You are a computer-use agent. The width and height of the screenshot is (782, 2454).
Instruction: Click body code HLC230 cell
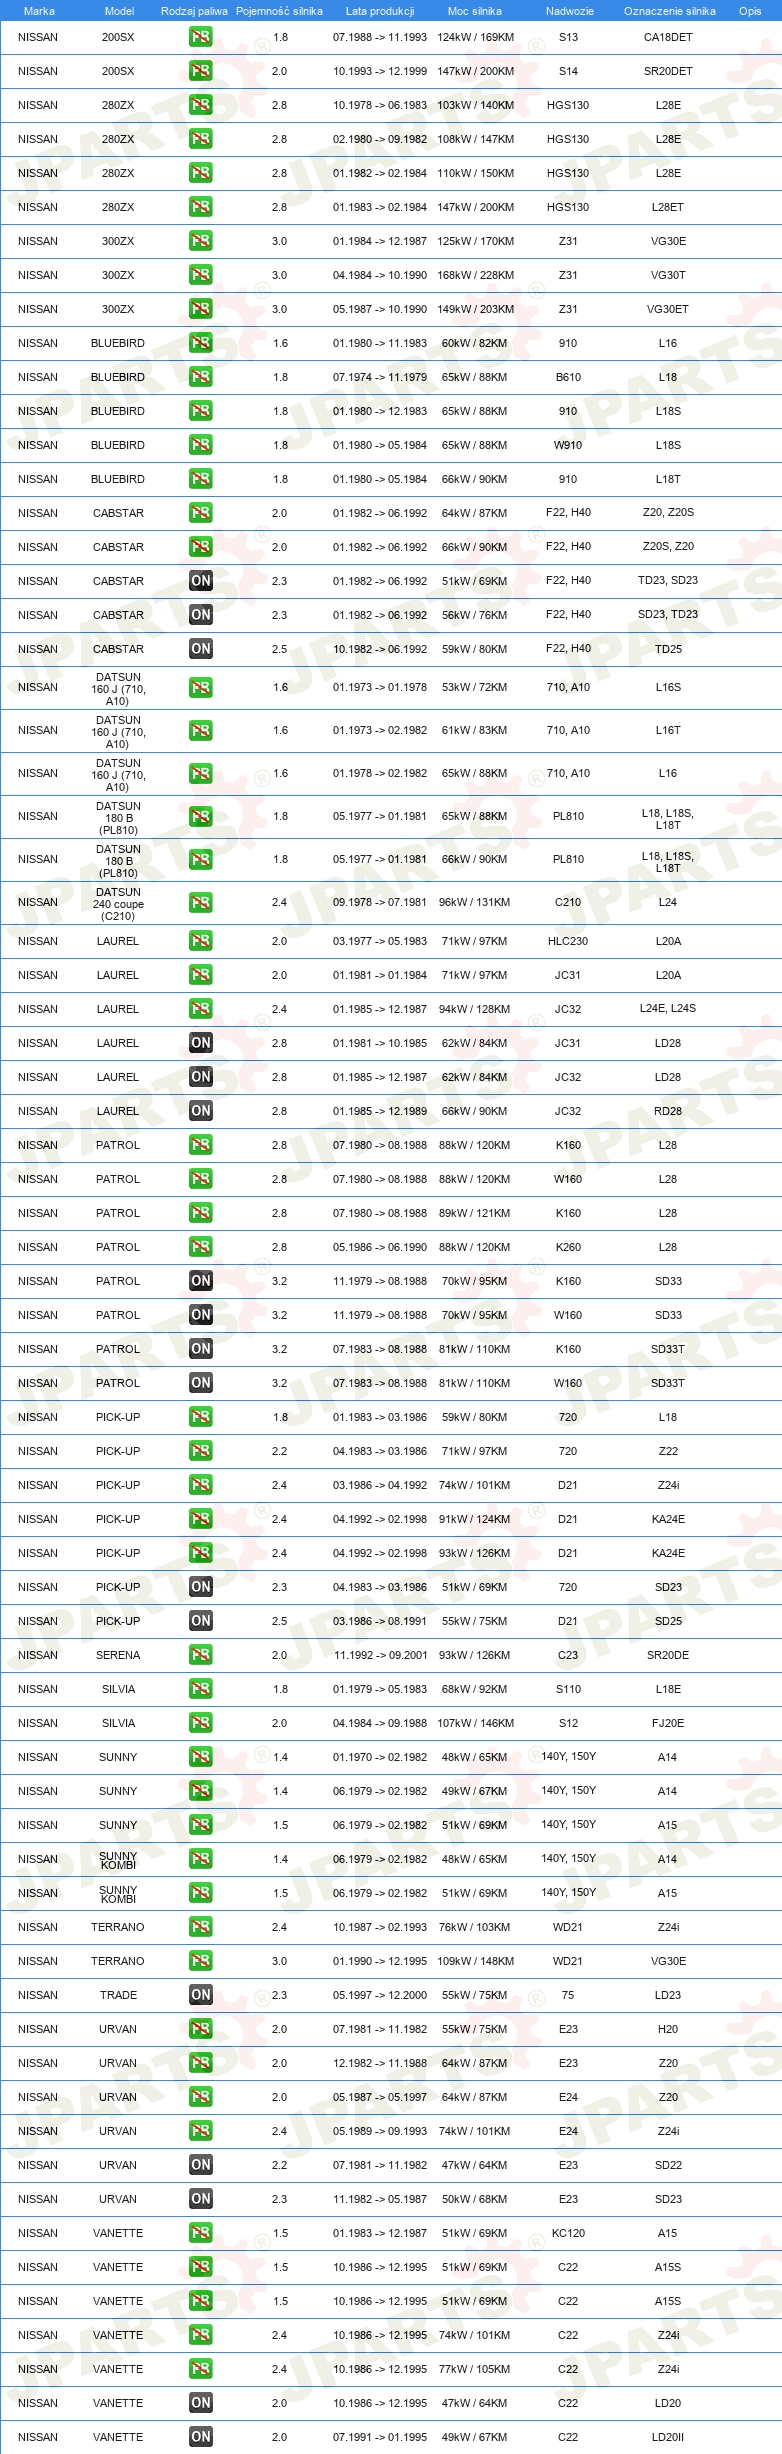tap(568, 941)
